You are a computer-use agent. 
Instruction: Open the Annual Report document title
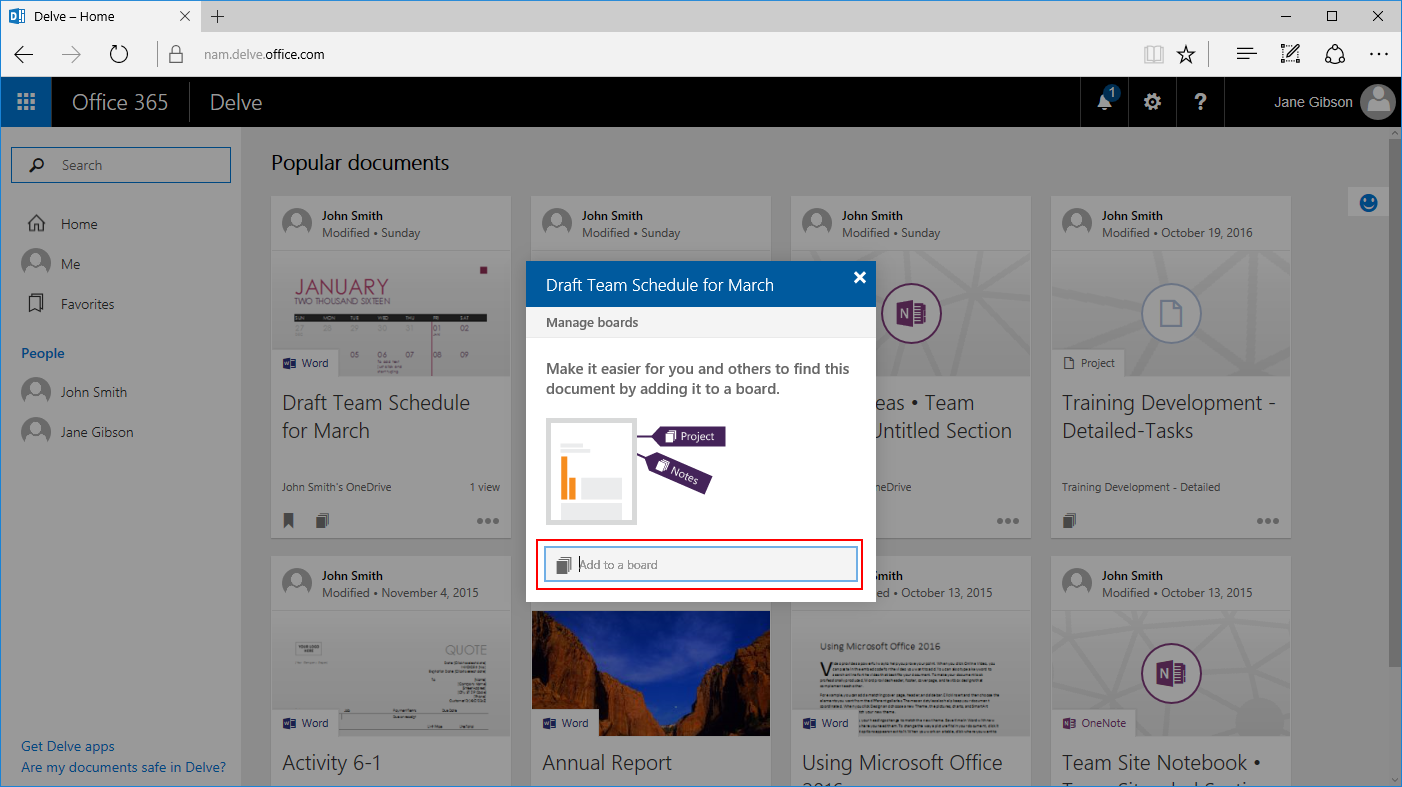607,763
